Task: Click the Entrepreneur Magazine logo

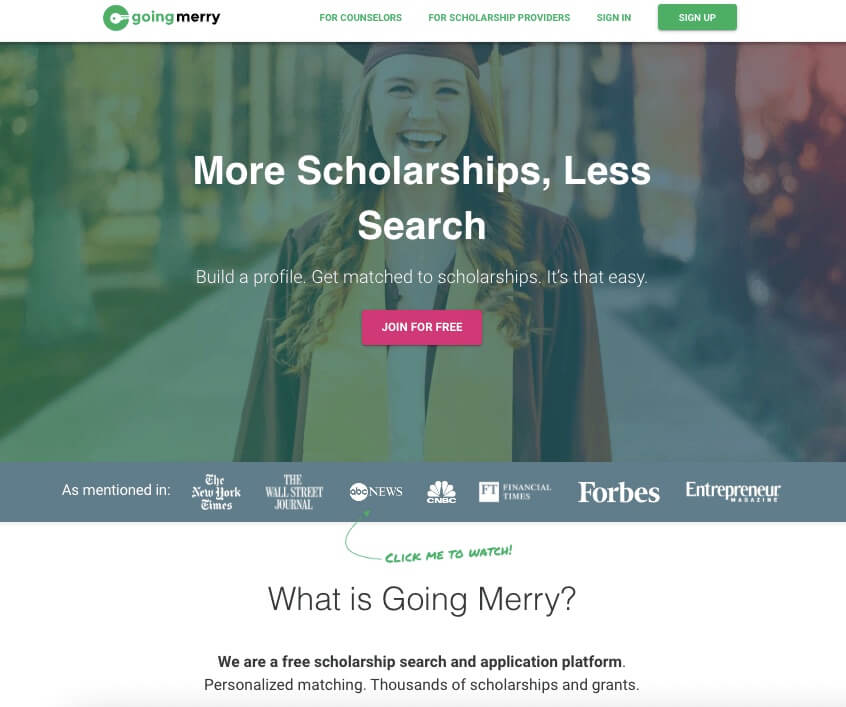Action: (x=733, y=491)
